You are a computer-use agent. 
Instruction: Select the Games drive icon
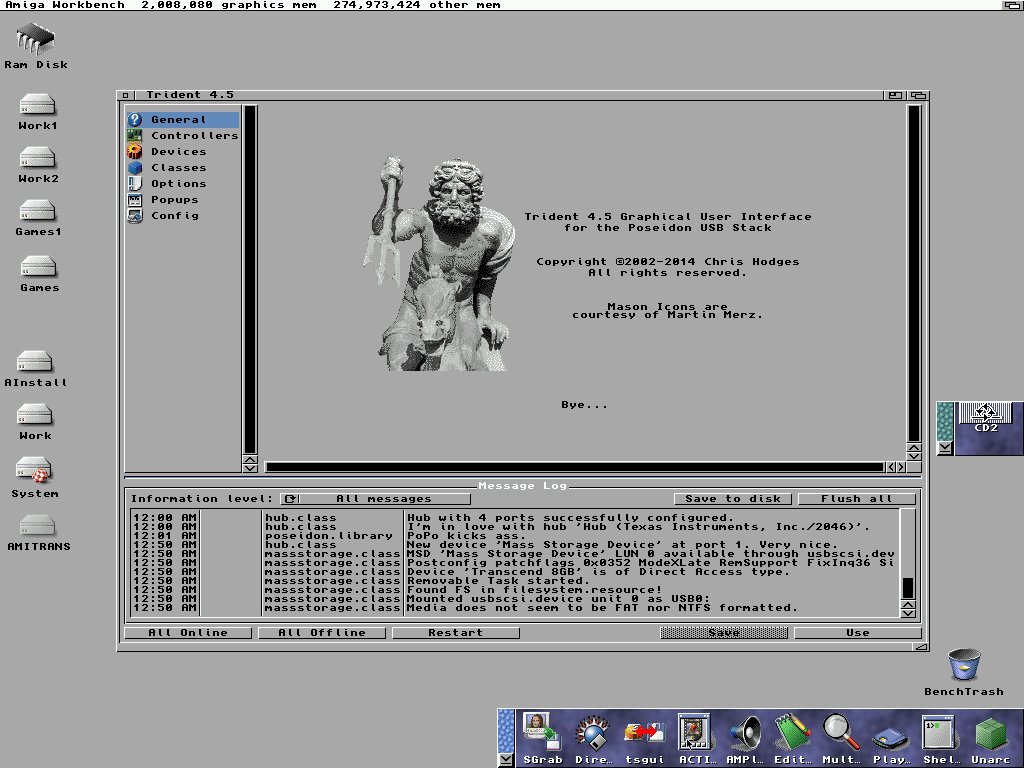tap(39, 274)
